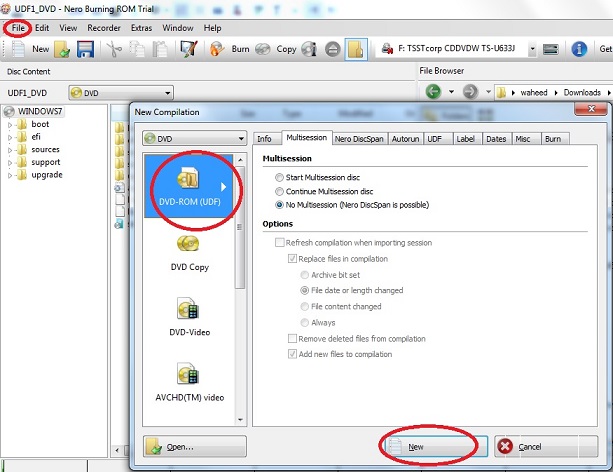Click the Eject disc toolbar icon
This screenshot has width=613, height=472.
coord(333,49)
